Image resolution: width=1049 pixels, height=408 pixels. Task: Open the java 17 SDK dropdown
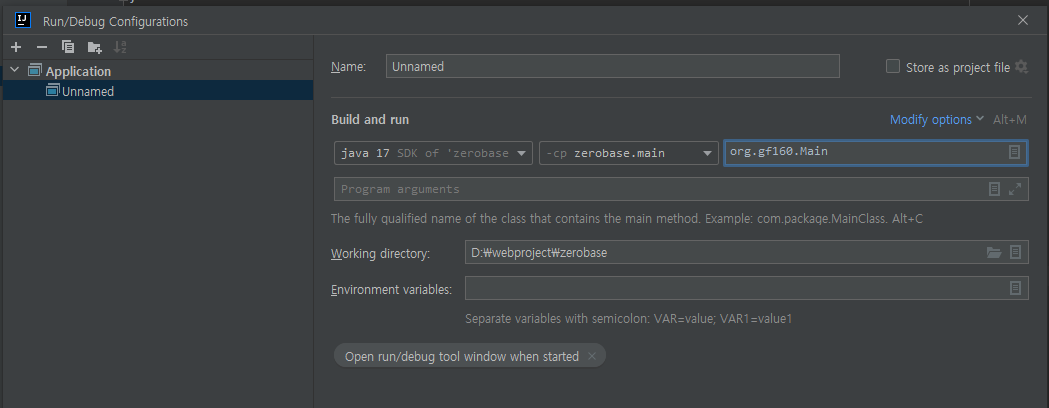434,153
